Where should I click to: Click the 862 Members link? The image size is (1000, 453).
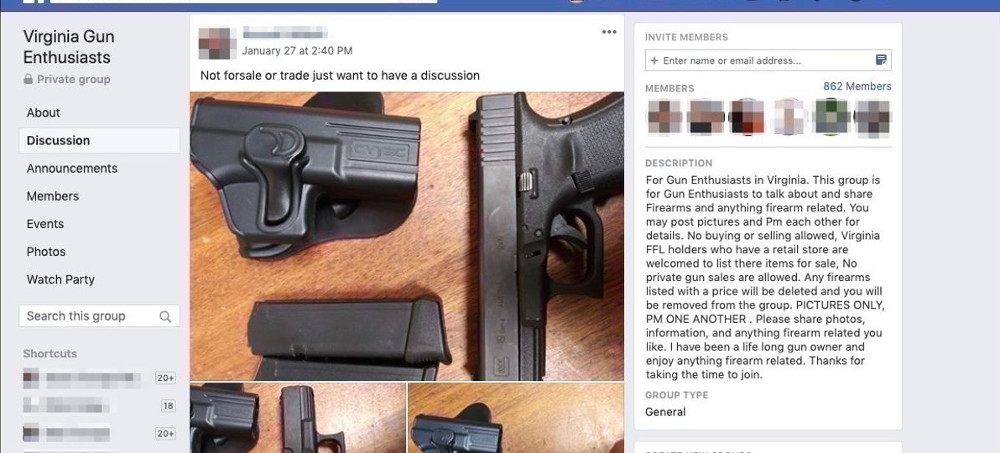[857, 86]
